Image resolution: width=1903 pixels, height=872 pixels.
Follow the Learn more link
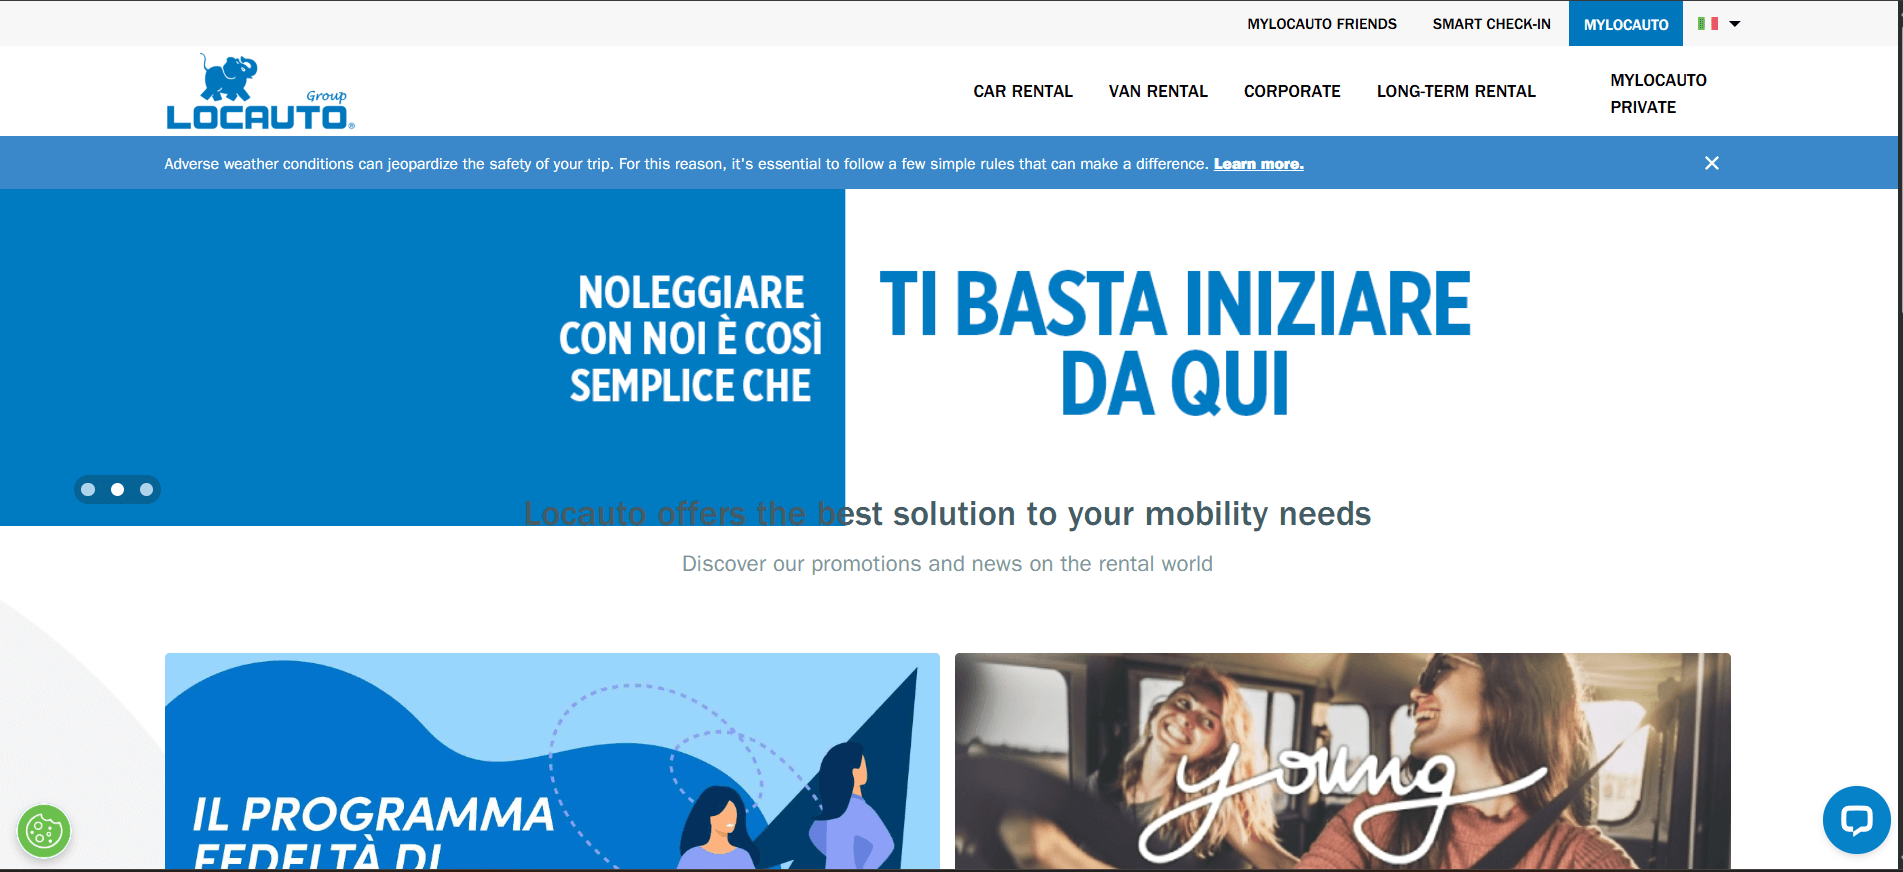tap(1258, 164)
